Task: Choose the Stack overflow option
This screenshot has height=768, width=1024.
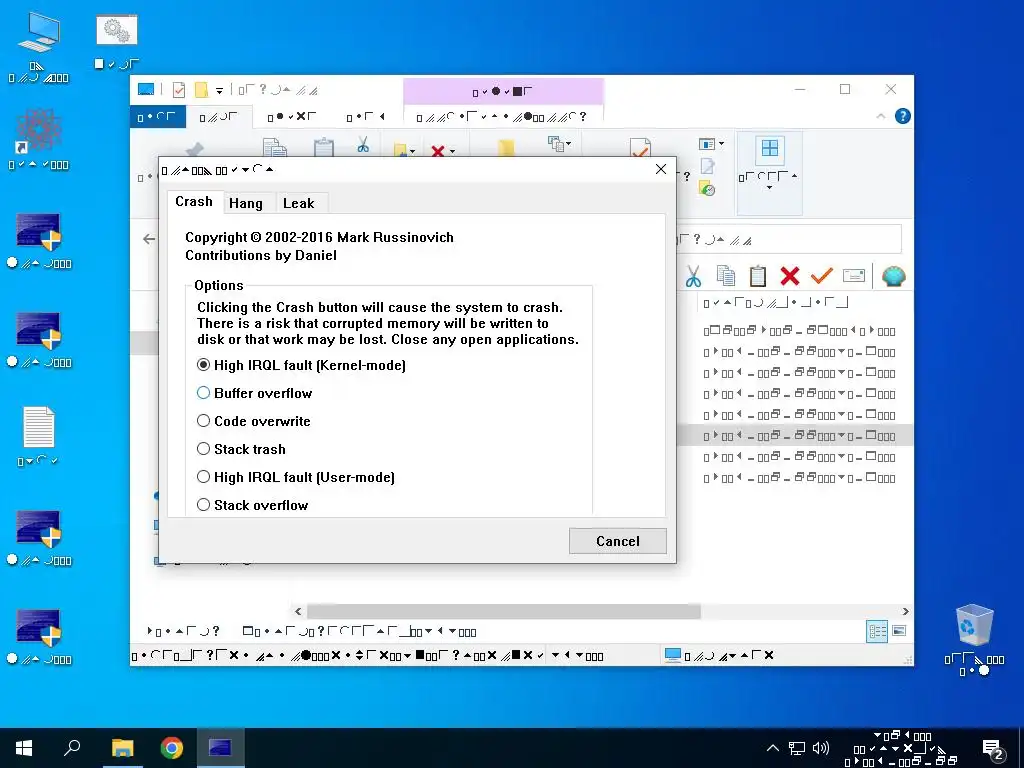Action: pos(252,505)
